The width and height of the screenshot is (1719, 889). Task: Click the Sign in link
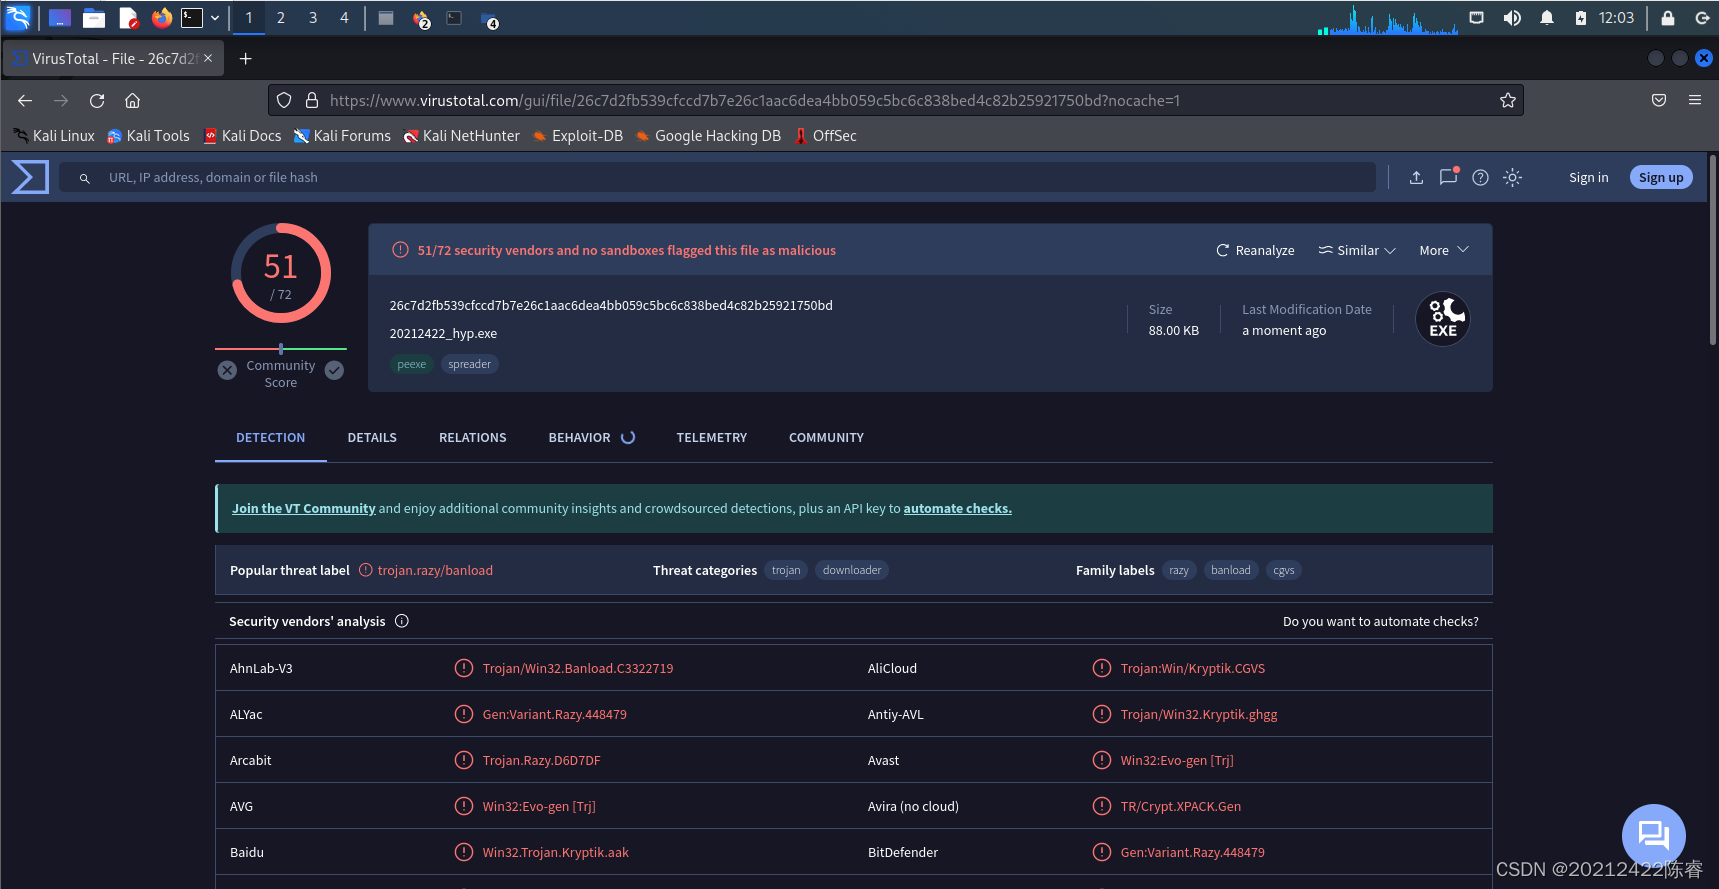point(1588,177)
